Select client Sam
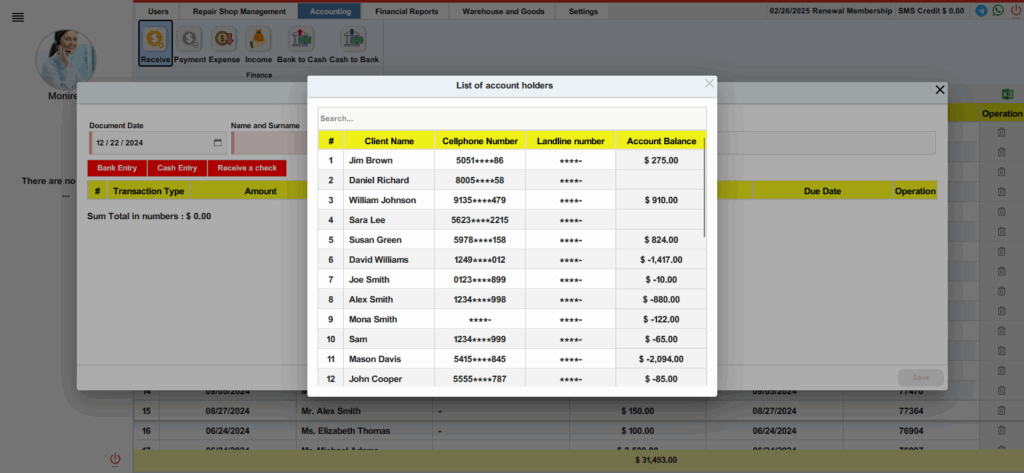 [x=358, y=339]
